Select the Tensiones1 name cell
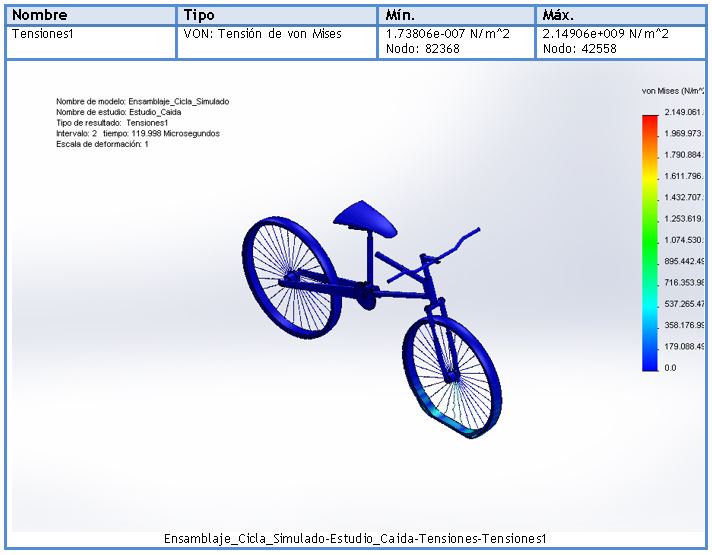The height and width of the screenshot is (555, 712). coord(42,34)
